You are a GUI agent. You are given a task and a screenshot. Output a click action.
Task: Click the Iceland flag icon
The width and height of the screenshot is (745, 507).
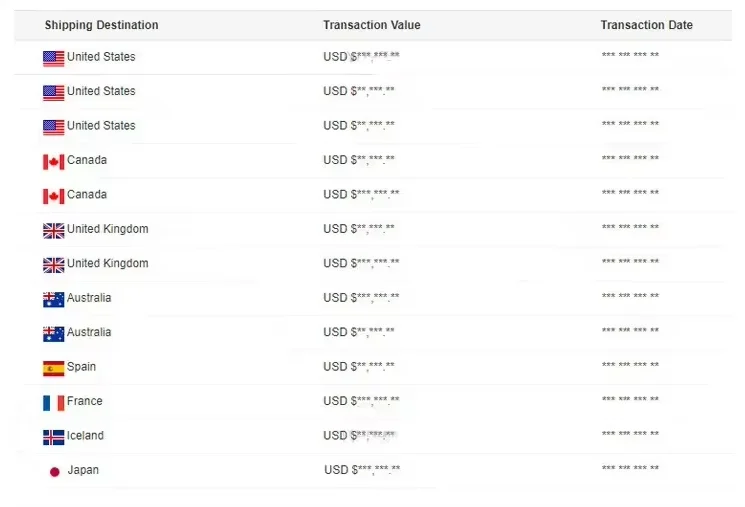coord(54,437)
